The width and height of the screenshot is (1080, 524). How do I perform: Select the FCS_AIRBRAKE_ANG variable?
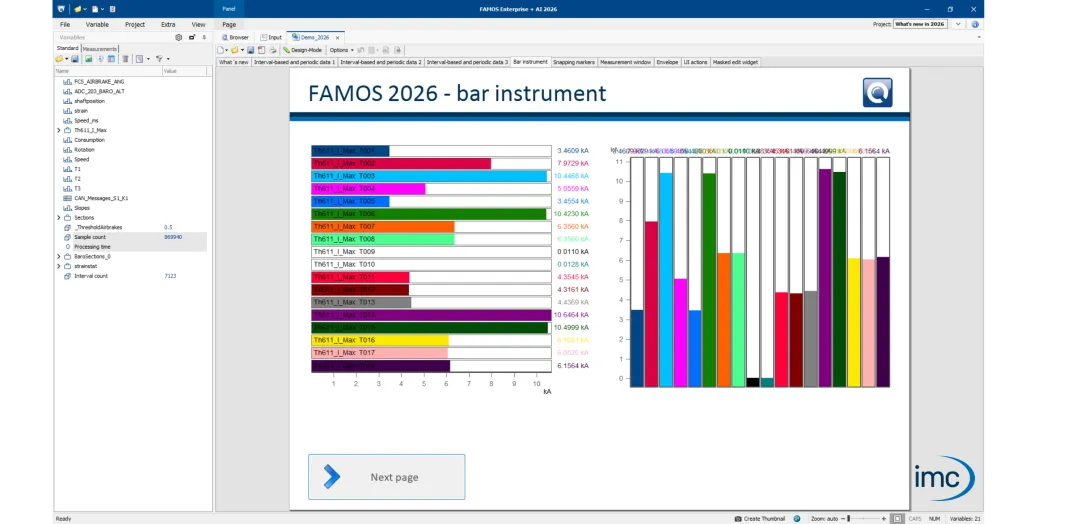click(x=99, y=81)
